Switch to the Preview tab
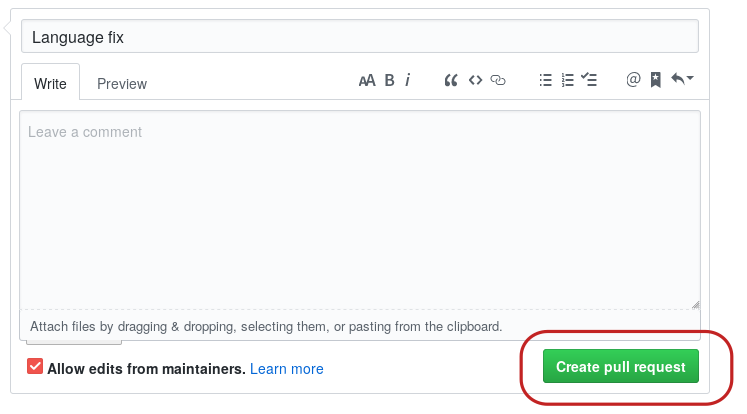Screen dimensions: 747x414 pyautogui.click(x=122, y=84)
